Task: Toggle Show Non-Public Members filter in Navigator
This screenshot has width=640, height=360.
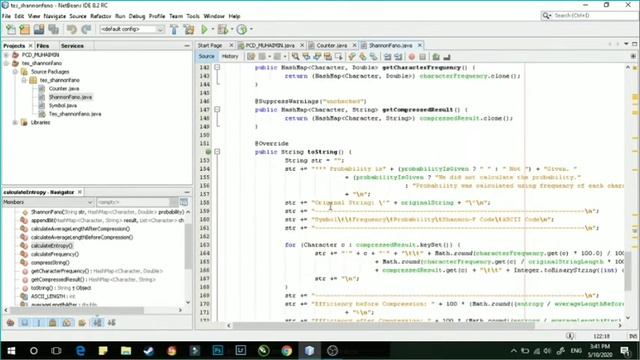Action: pyautogui.click(x=53, y=323)
